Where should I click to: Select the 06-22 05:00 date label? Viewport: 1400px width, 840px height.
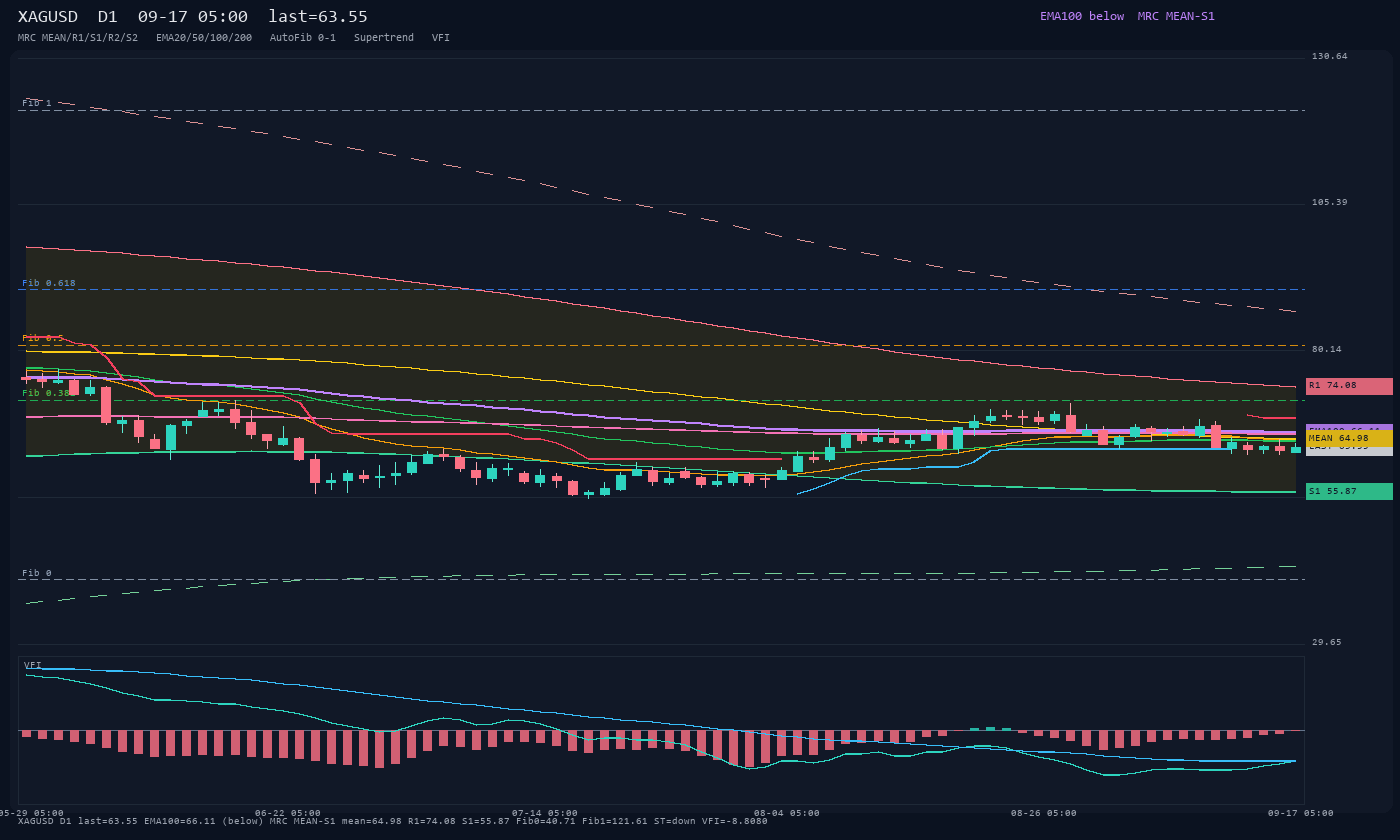(x=288, y=813)
